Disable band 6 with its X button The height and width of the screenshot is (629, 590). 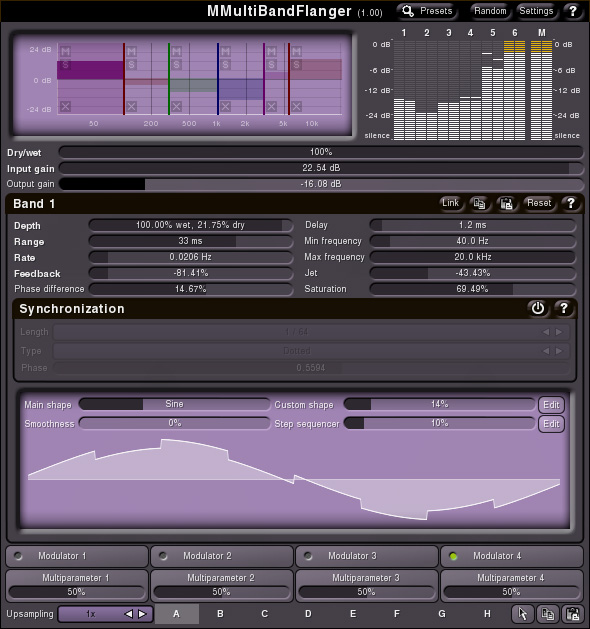[296, 106]
